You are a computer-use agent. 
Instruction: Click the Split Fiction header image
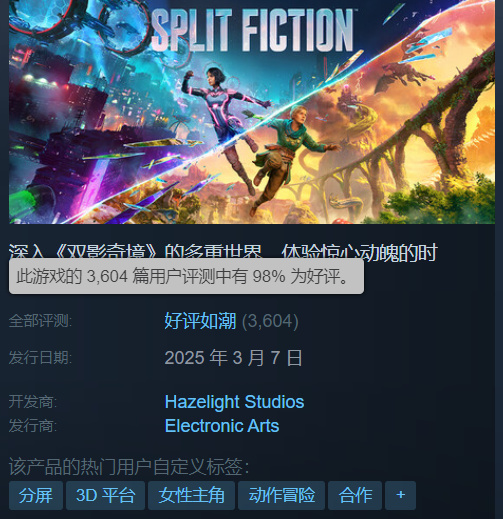click(x=252, y=112)
